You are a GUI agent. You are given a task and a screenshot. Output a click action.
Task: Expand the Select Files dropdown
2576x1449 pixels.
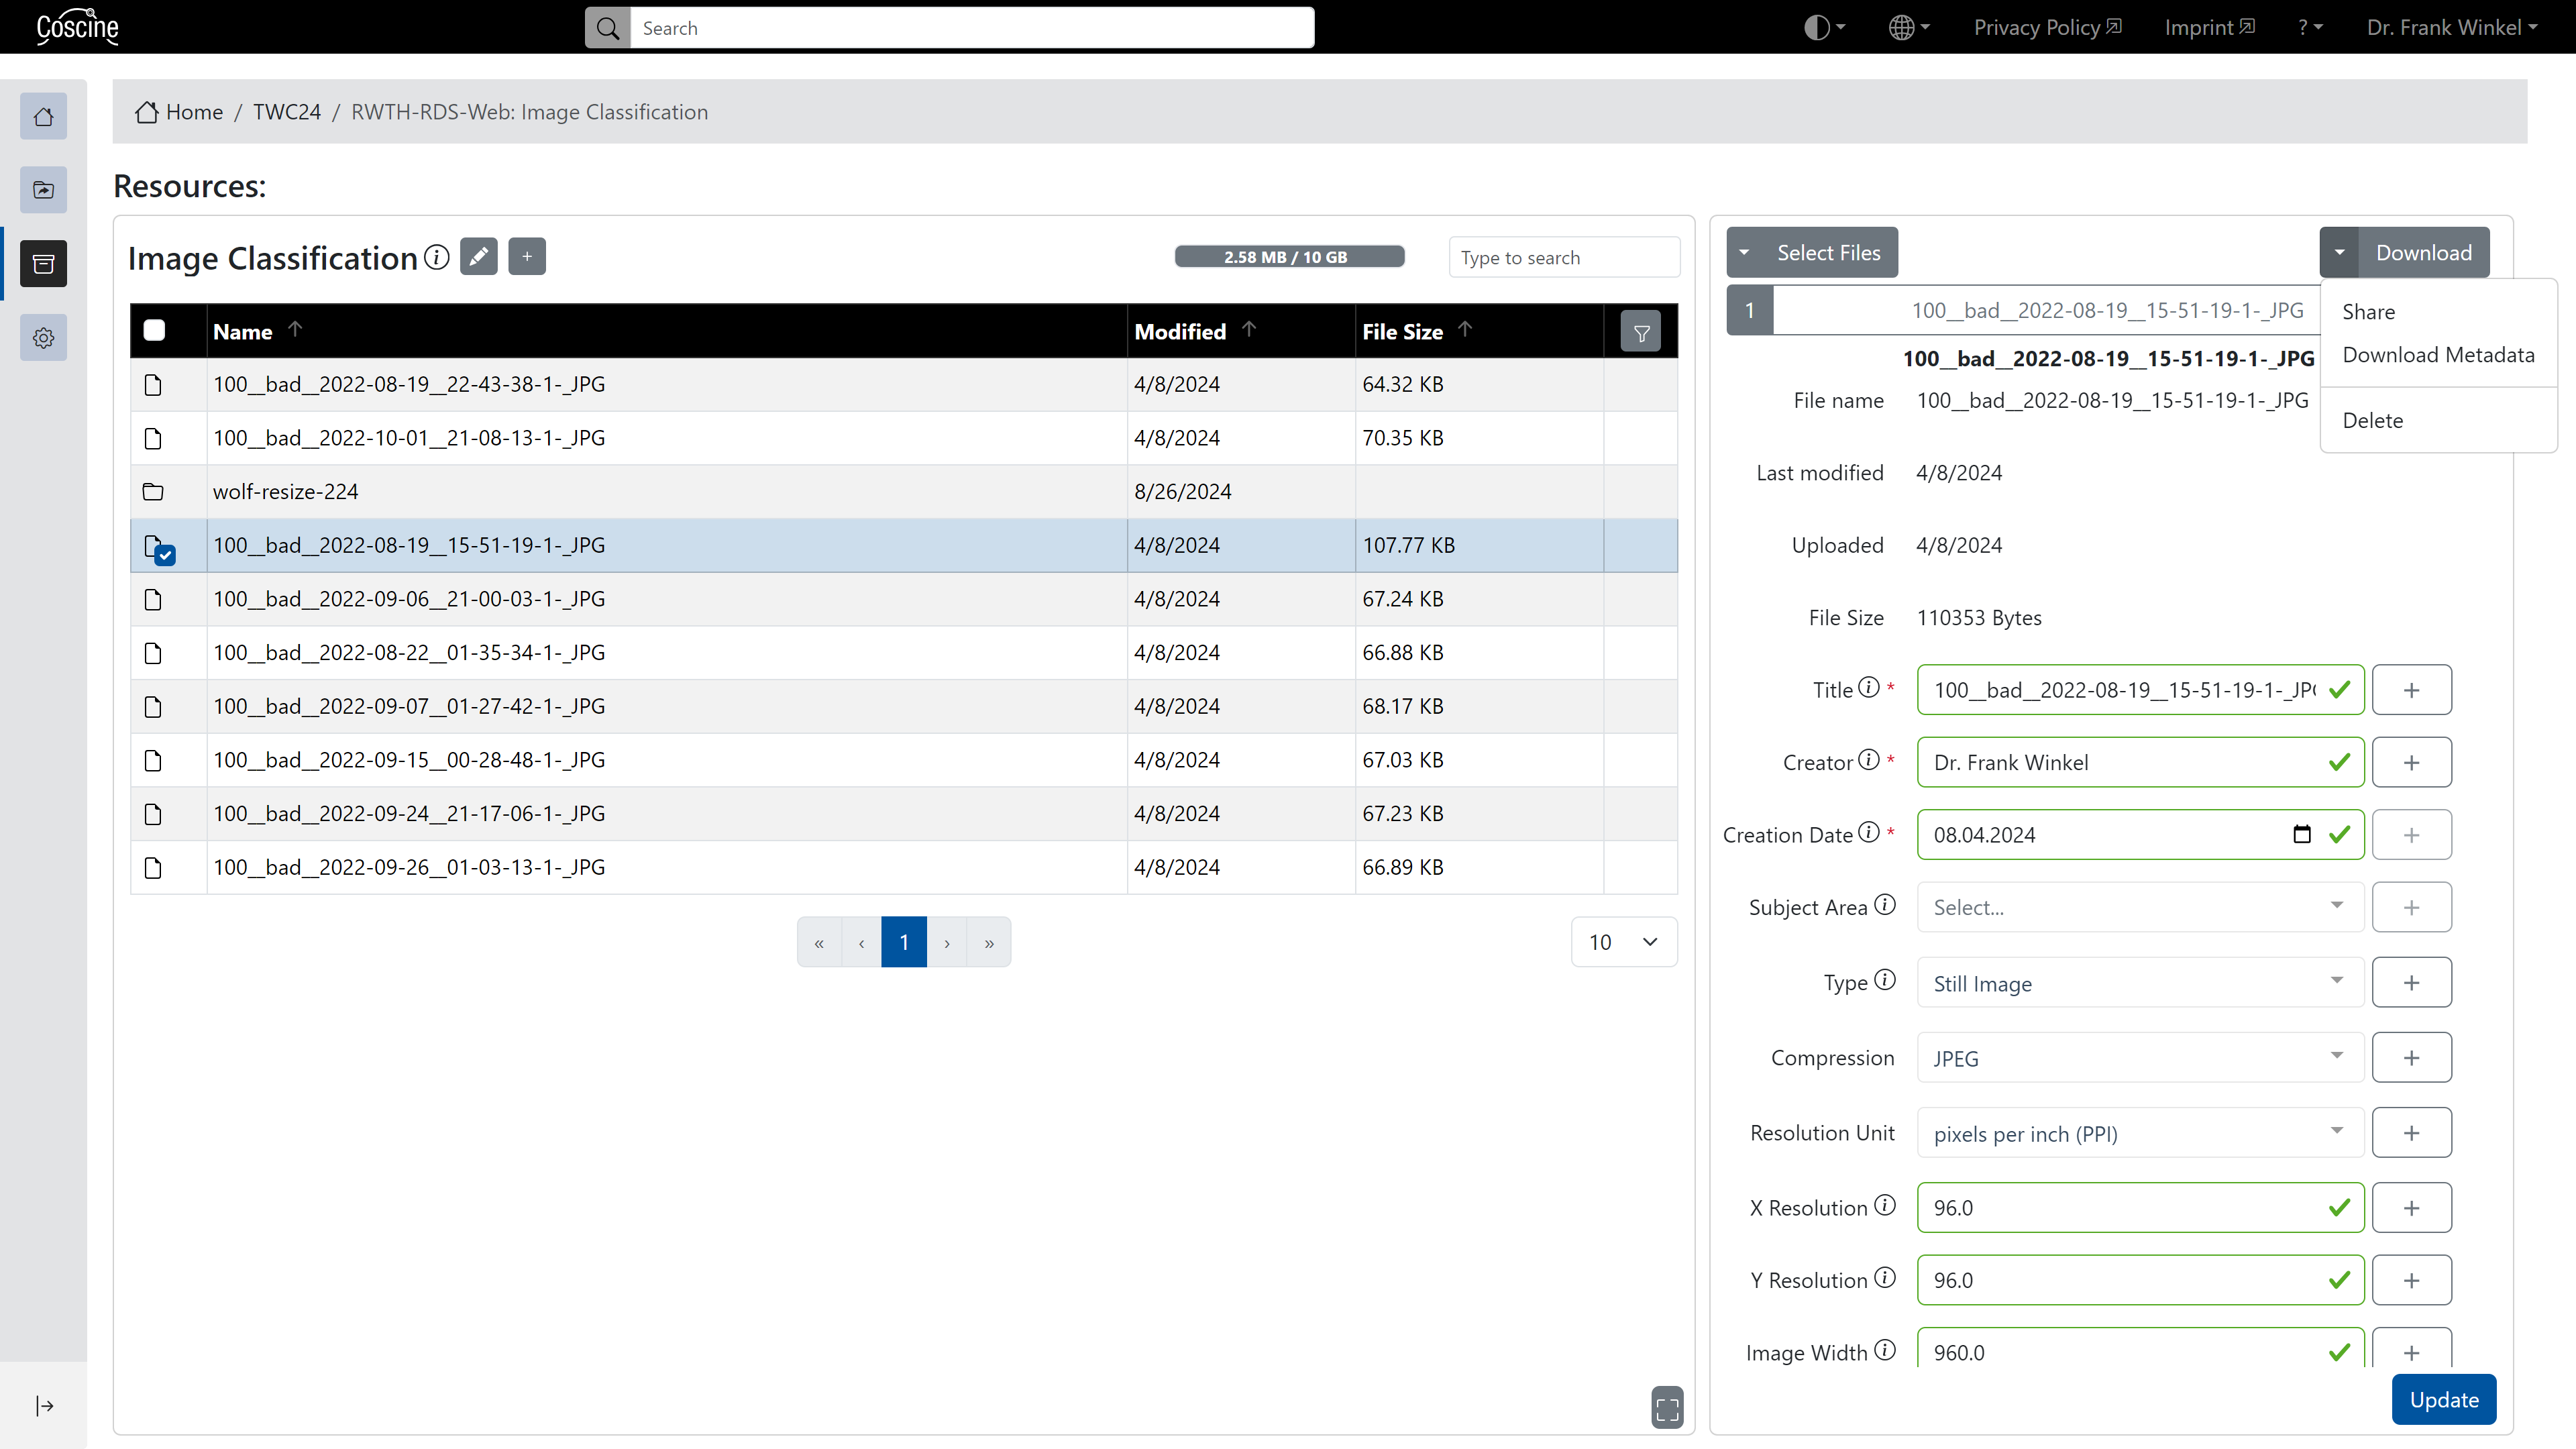click(x=1812, y=252)
